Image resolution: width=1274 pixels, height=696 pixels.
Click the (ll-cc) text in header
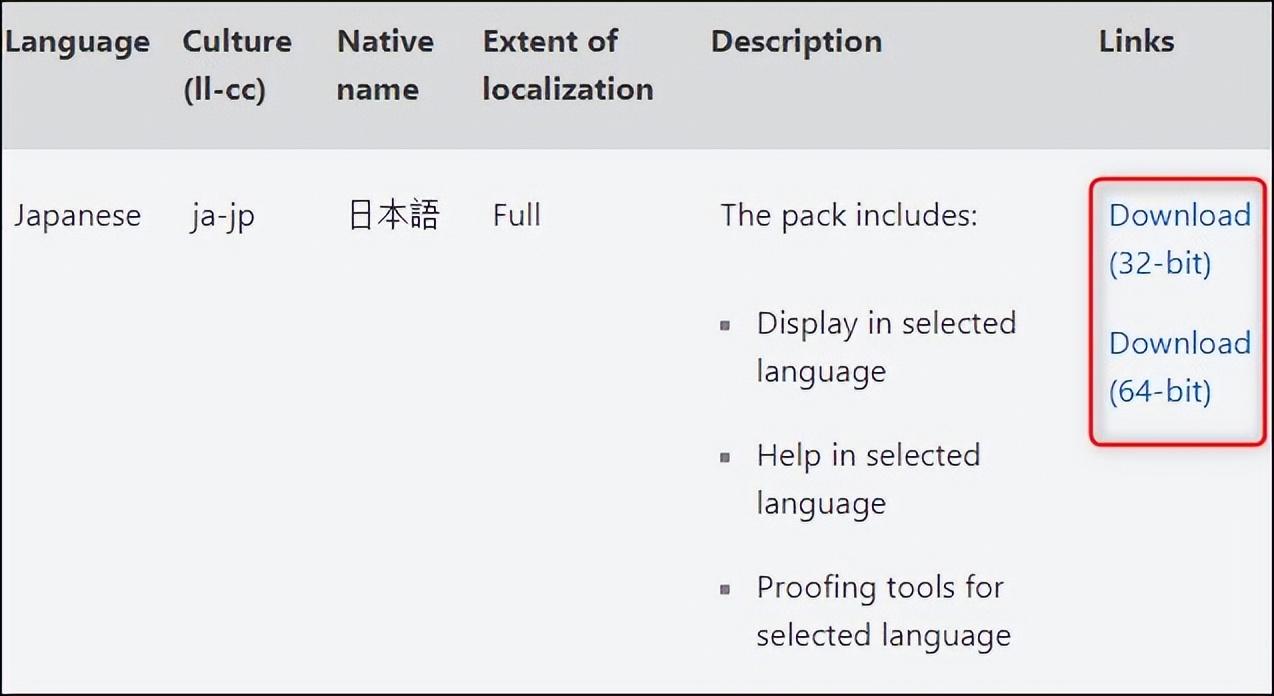point(224,90)
